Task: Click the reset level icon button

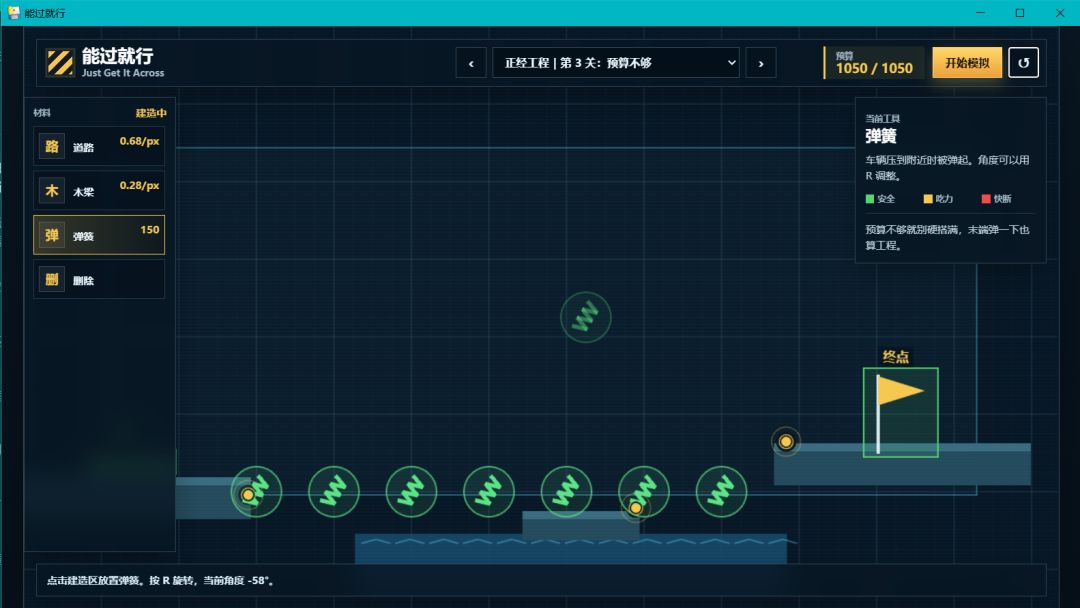Action: tap(1024, 63)
